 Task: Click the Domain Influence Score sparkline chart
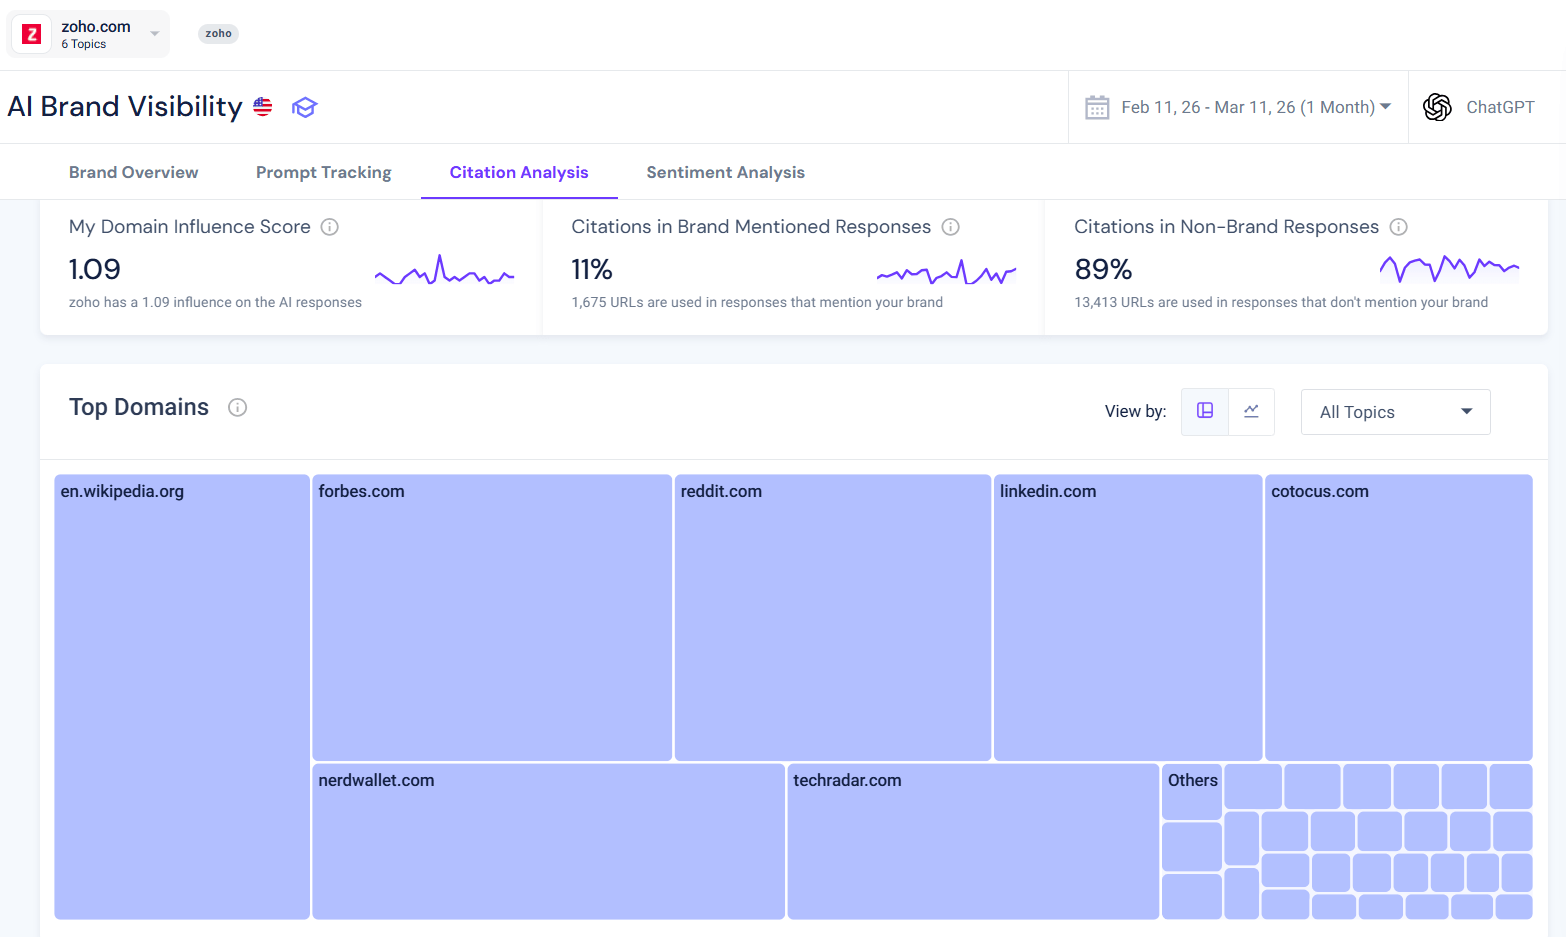[445, 270]
